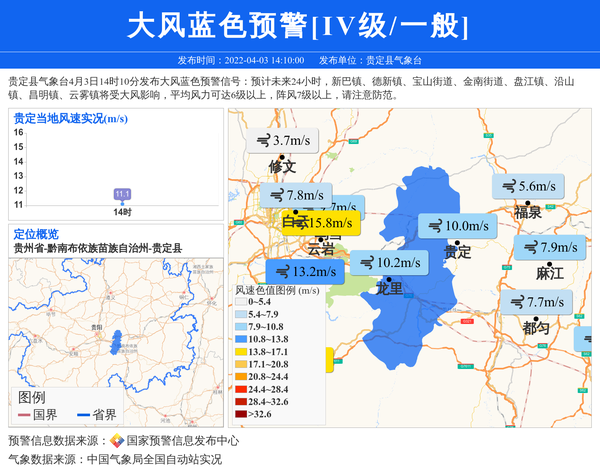Click the wind icon on 13.2m/s label

click(281, 271)
